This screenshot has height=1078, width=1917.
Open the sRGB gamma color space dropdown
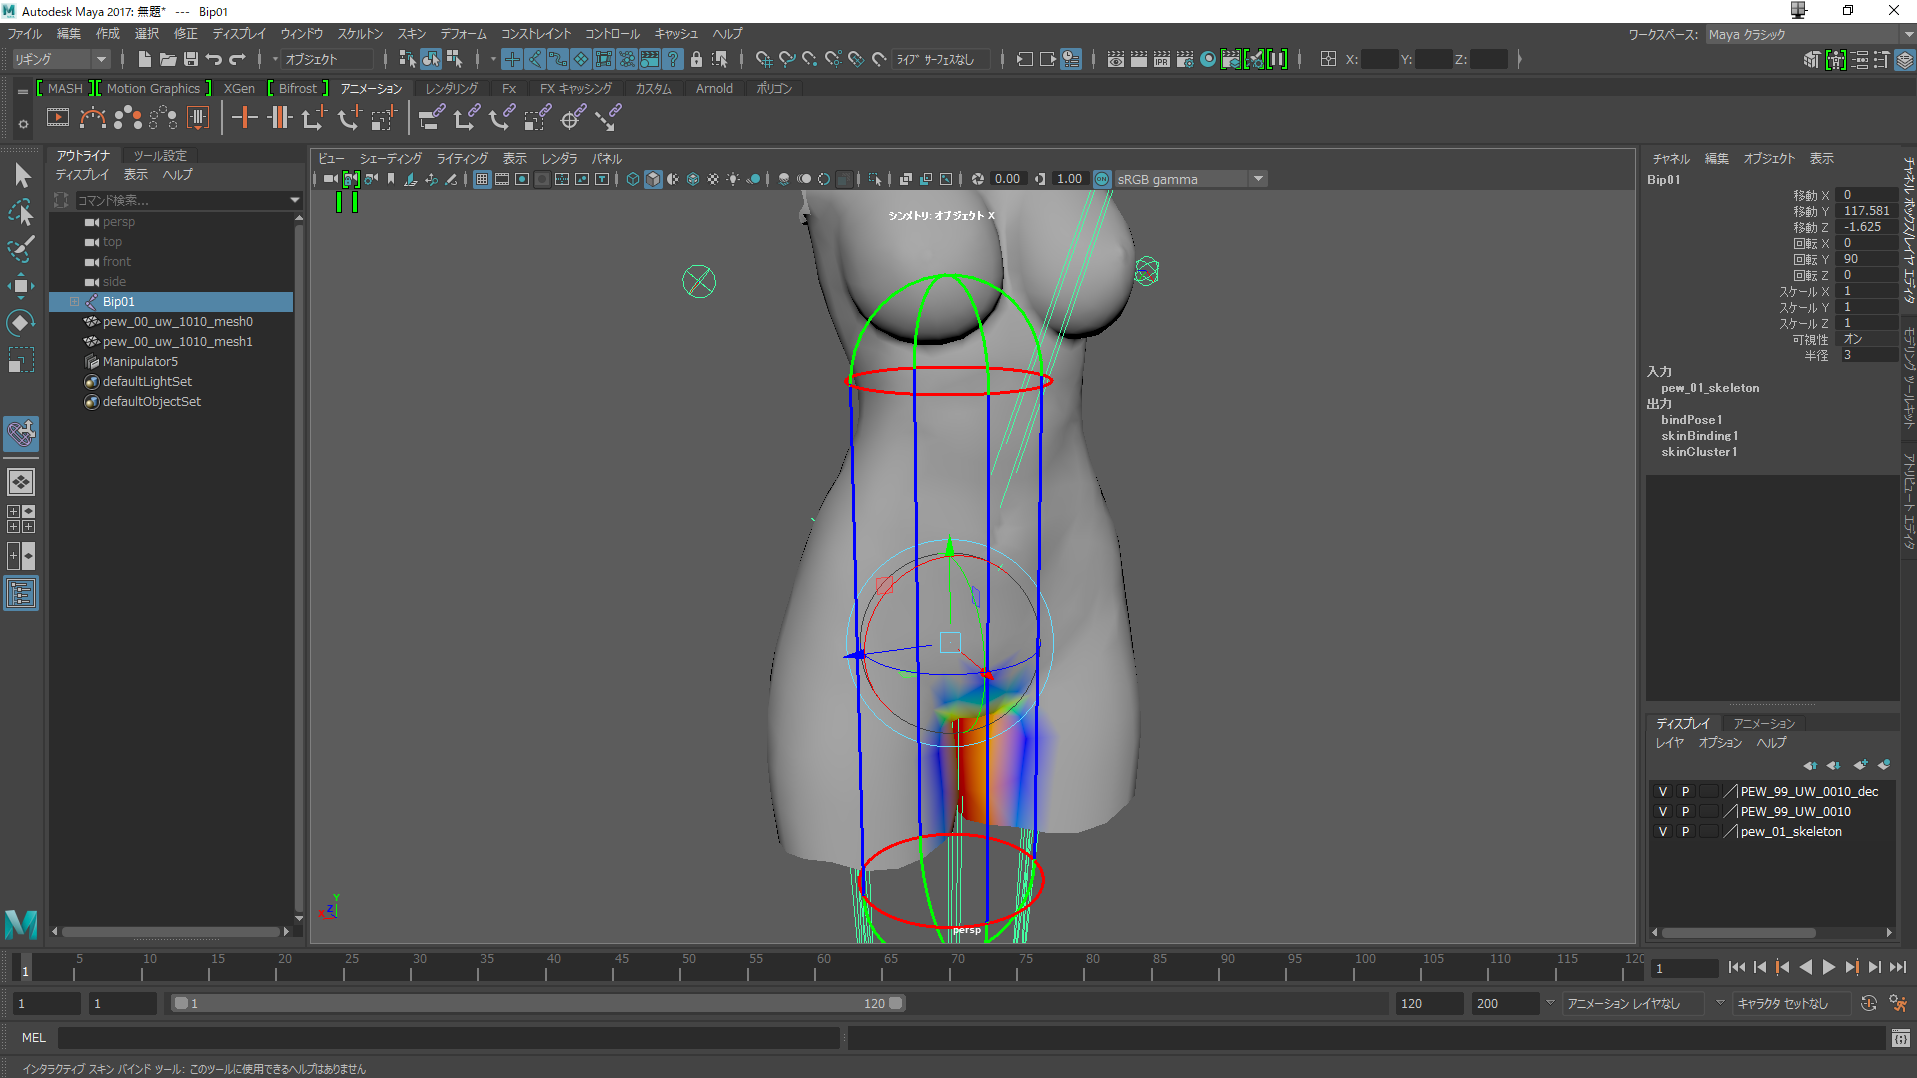point(1258,179)
